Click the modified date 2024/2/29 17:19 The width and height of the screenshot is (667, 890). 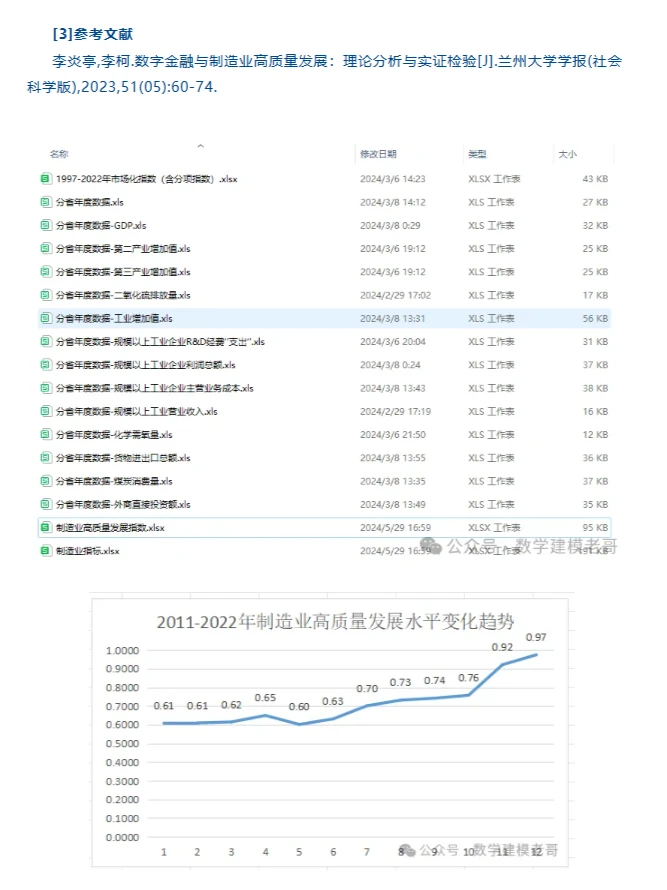[x=395, y=412]
